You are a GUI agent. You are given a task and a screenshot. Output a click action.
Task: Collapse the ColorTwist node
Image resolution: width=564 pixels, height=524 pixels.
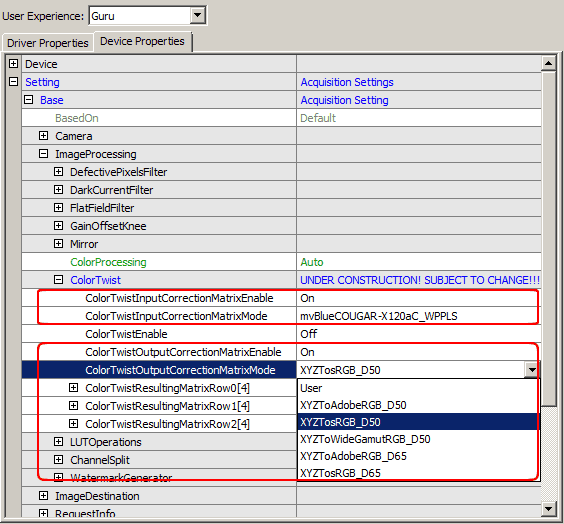click(x=59, y=279)
